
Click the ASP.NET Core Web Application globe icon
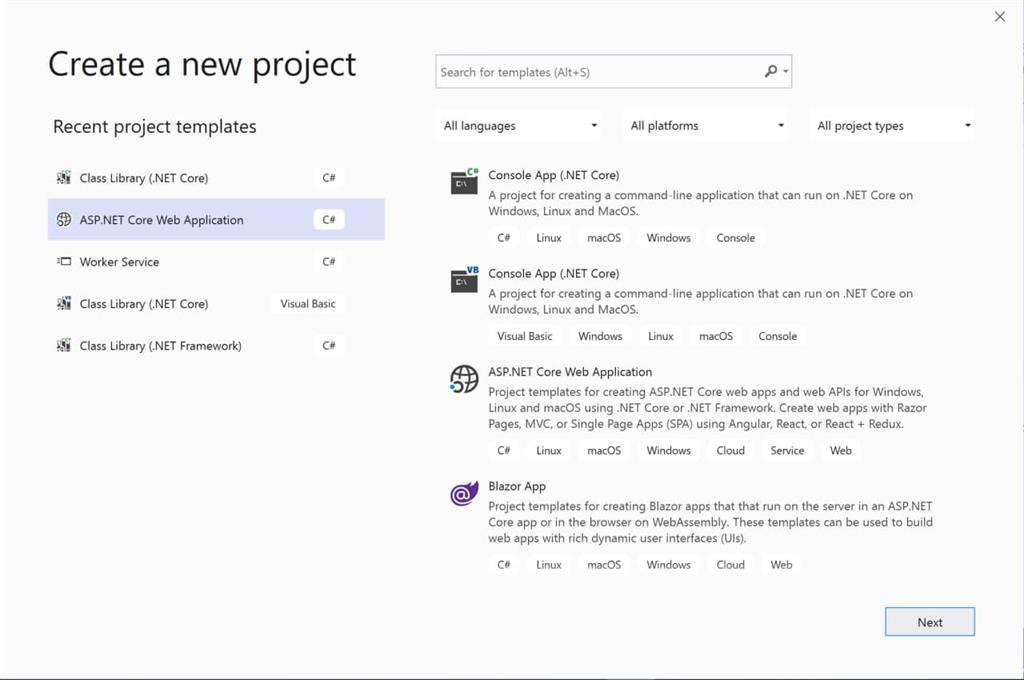464,379
